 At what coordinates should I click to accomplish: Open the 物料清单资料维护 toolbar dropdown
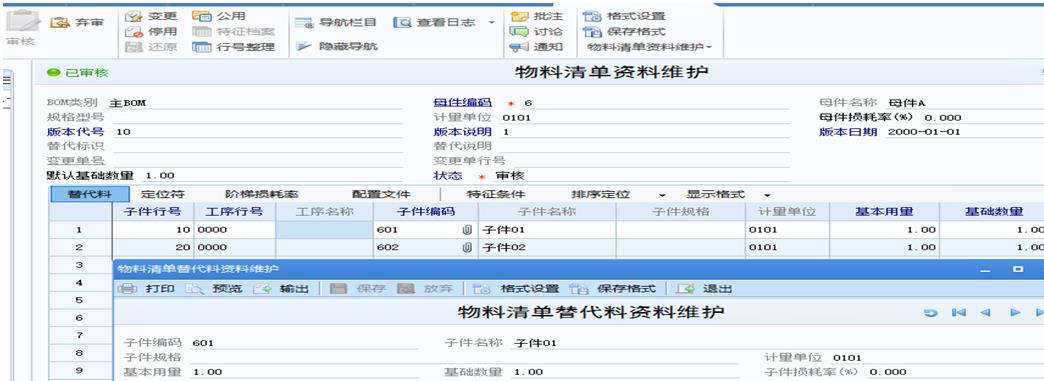650,47
